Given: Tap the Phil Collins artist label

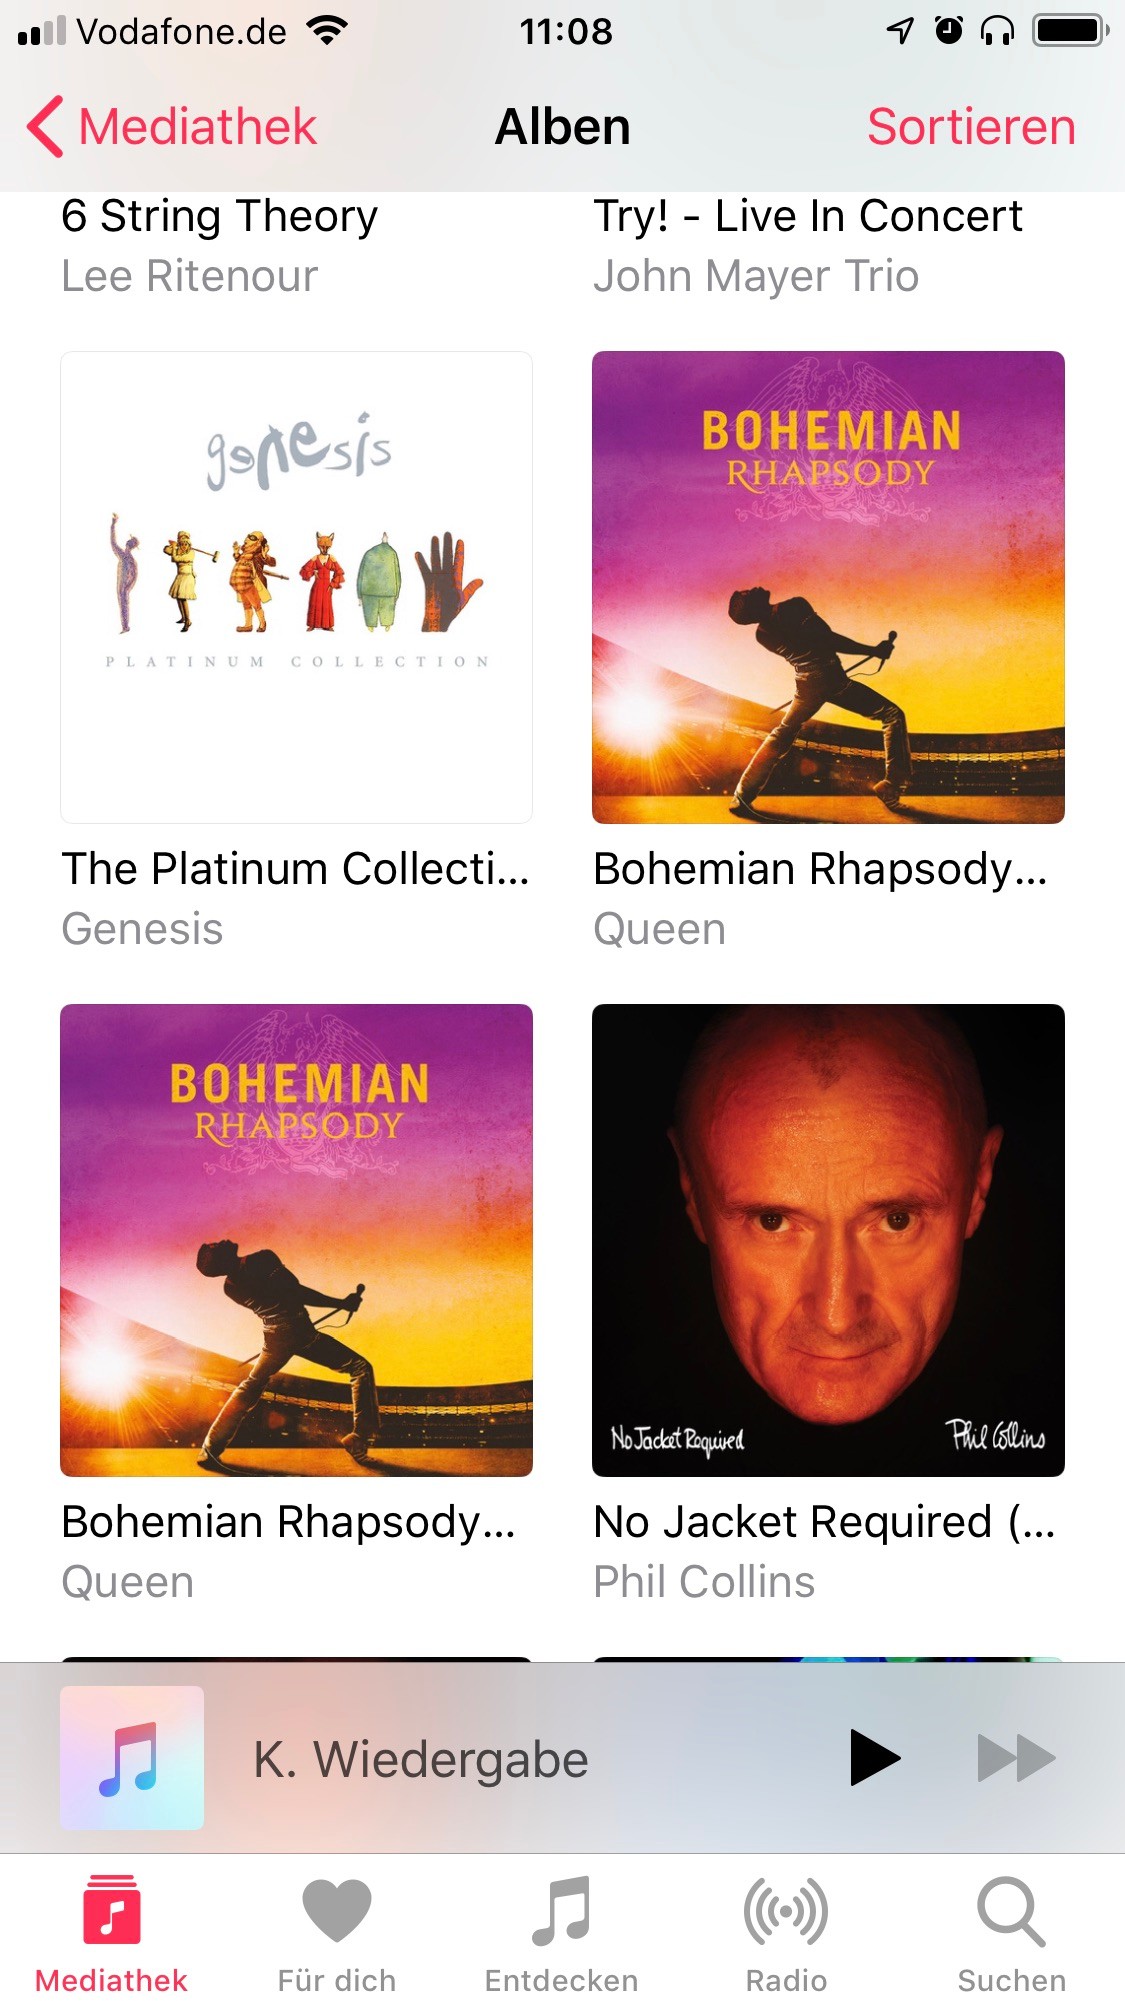Looking at the screenshot, I should coord(704,1582).
